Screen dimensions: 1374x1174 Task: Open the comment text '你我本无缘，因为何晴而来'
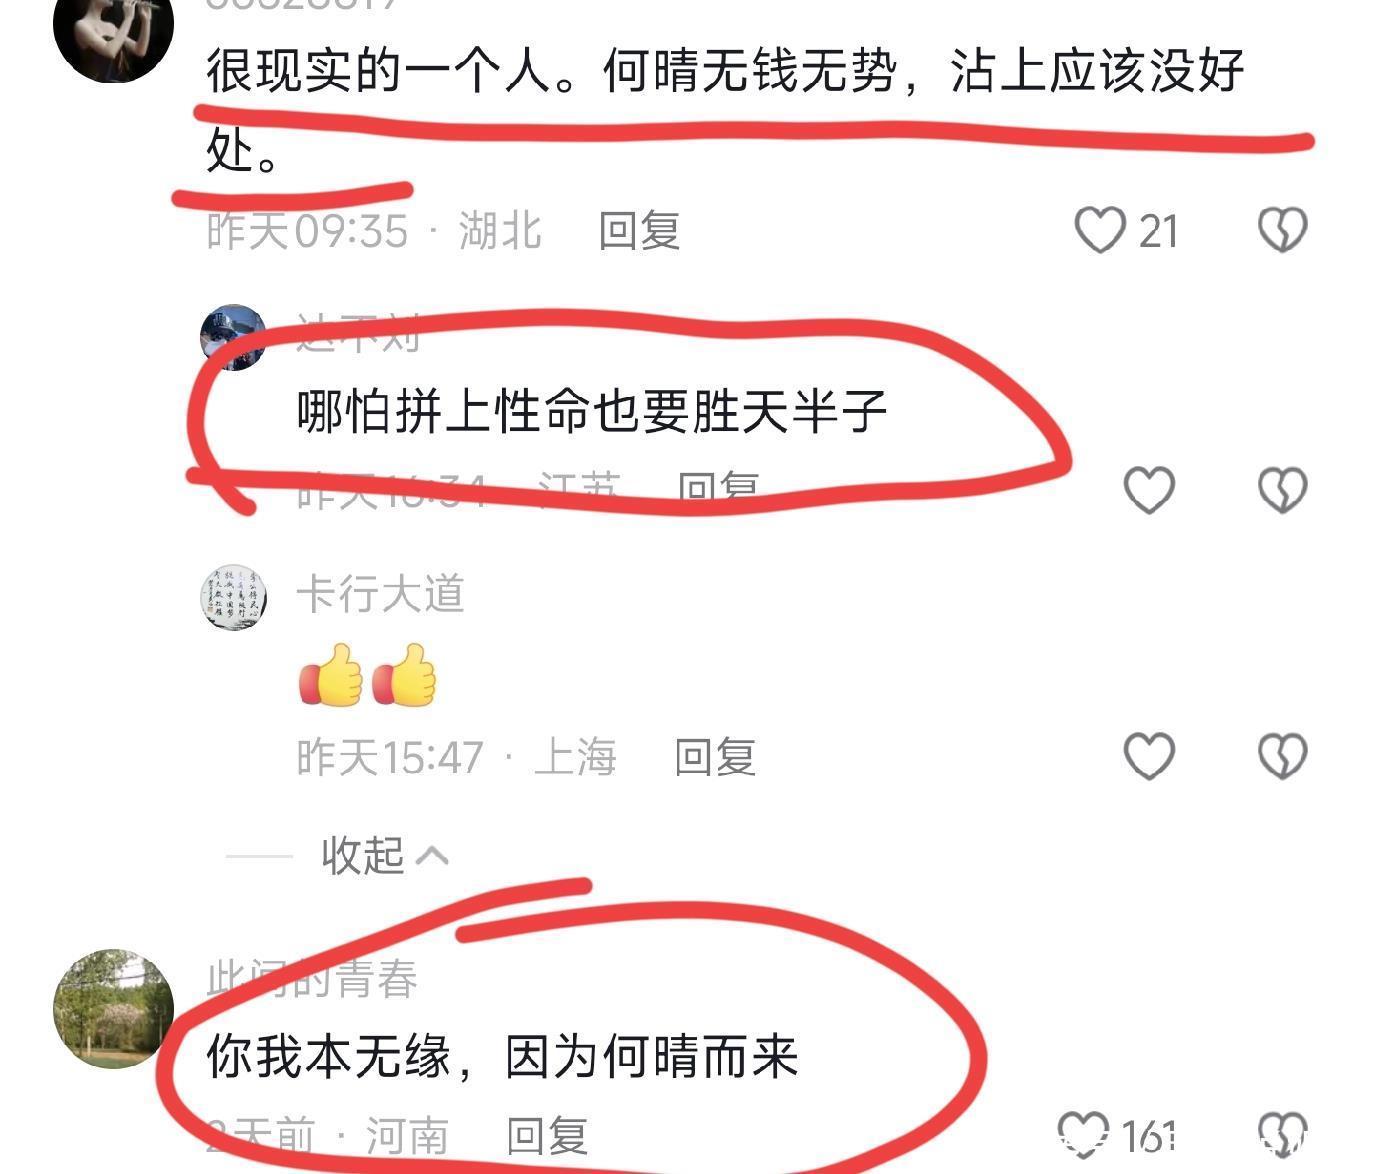(x=502, y=1056)
